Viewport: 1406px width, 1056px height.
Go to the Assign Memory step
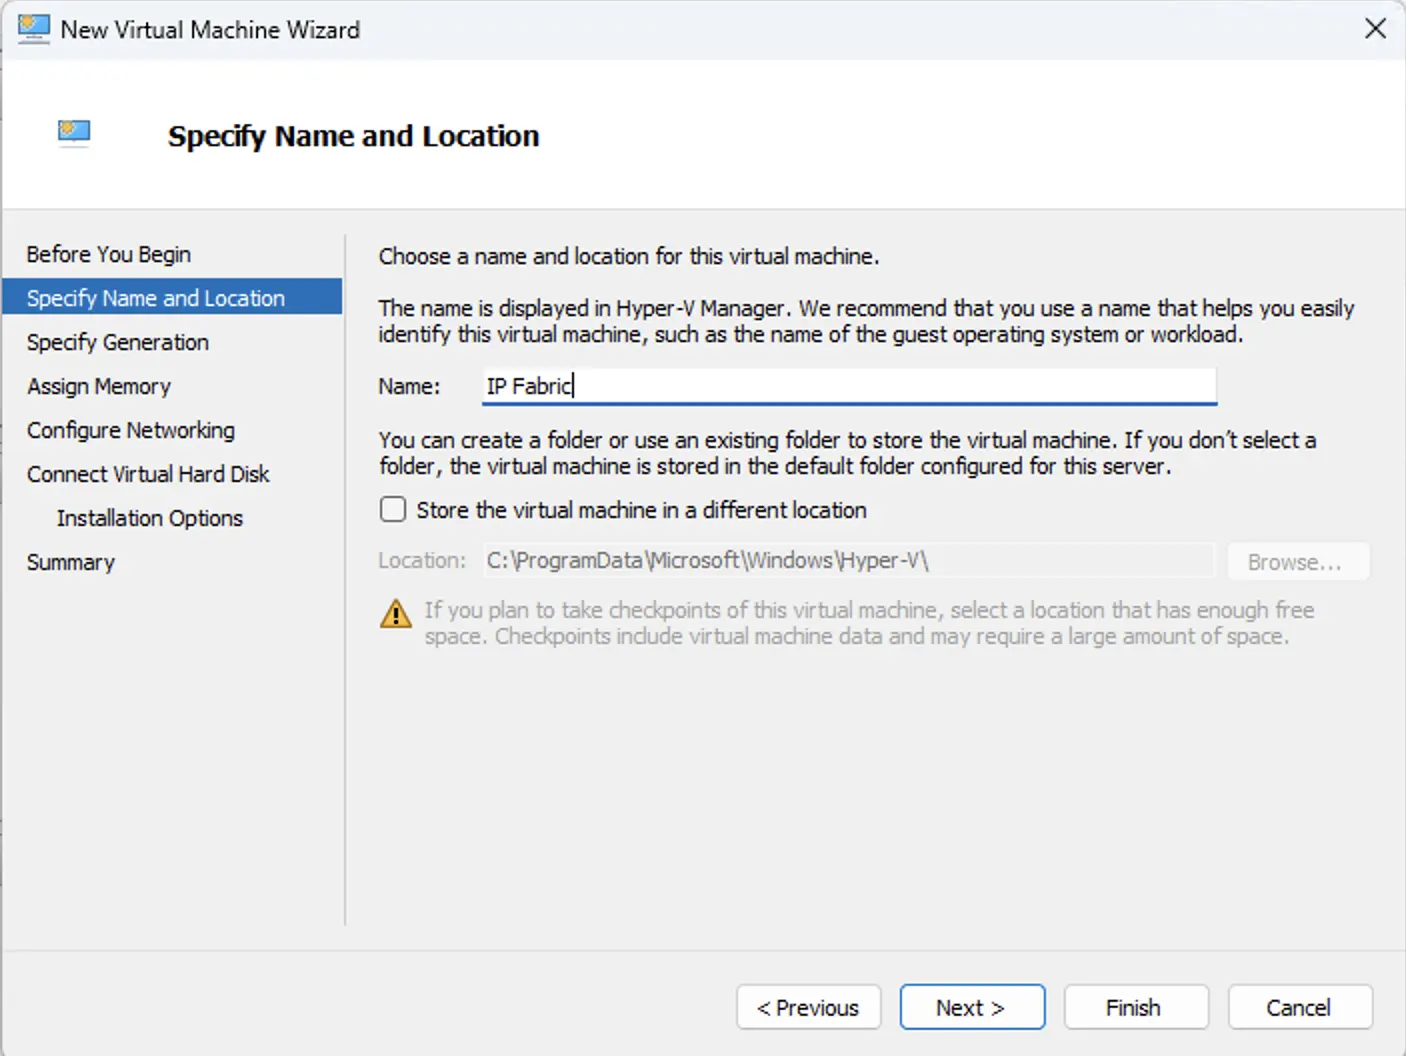[x=98, y=386]
